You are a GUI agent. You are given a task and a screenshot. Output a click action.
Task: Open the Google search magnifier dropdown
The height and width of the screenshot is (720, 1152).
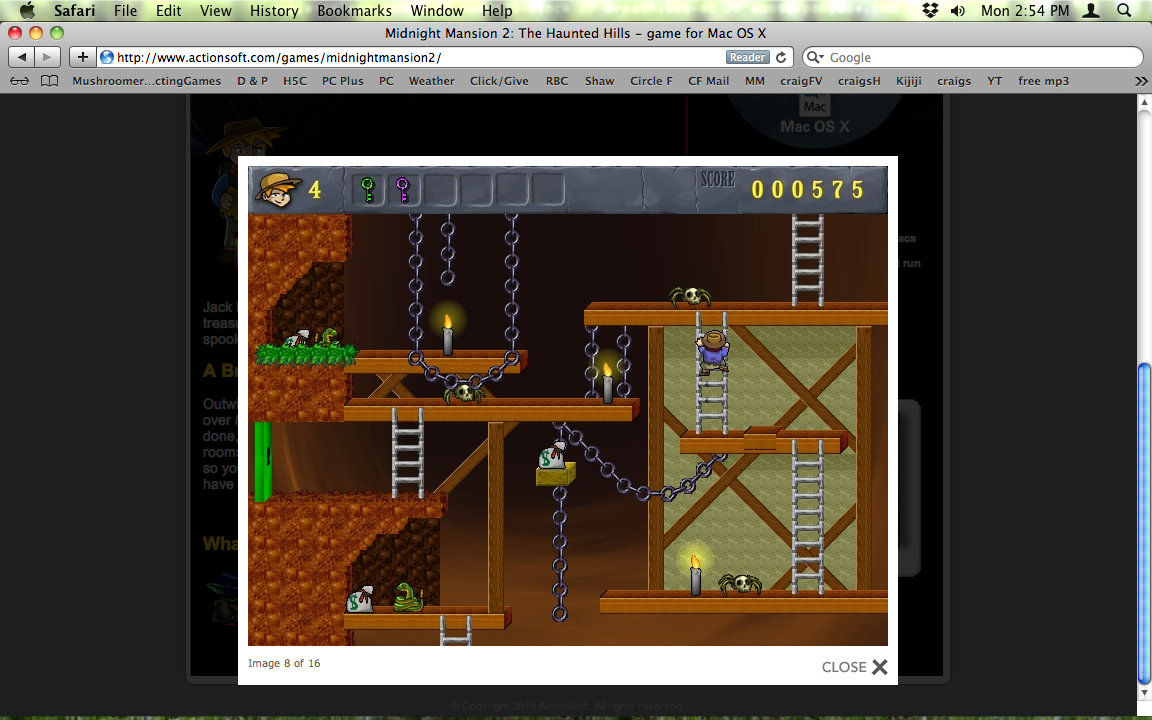pyautogui.click(x=816, y=57)
